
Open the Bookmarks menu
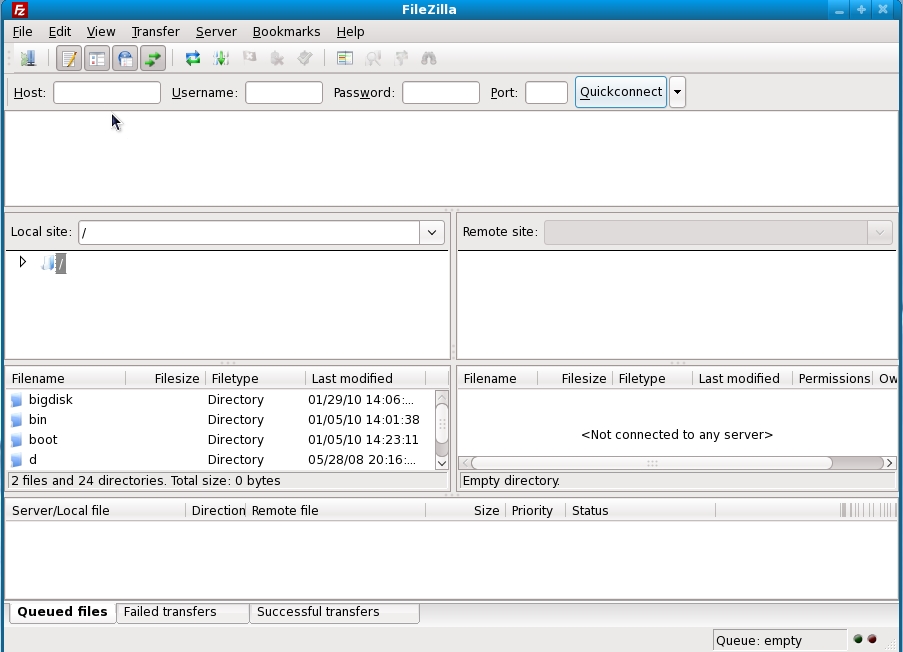pos(286,32)
